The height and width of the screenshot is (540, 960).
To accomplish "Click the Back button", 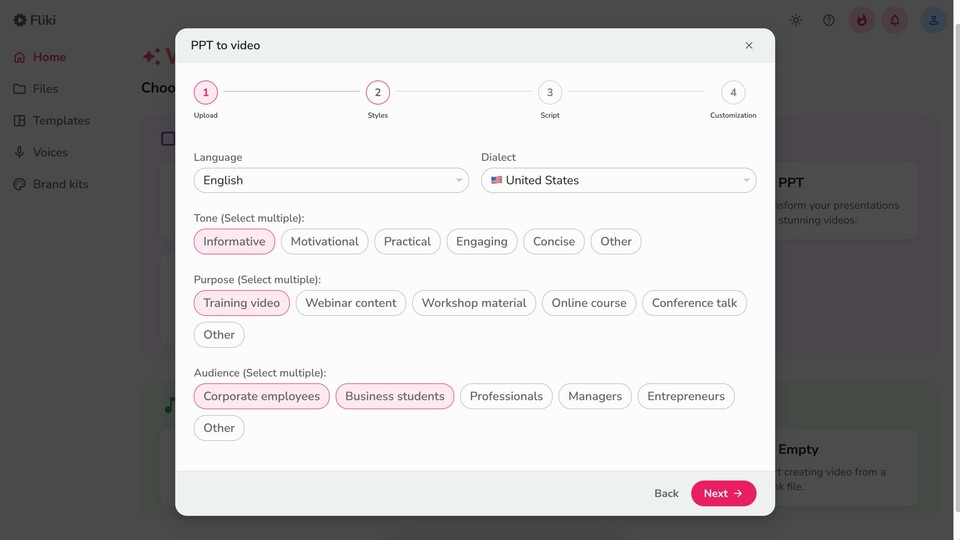I will click(x=666, y=493).
